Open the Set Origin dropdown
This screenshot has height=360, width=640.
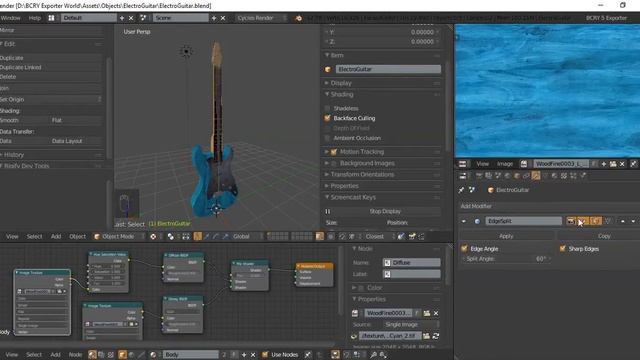click(x=51, y=100)
